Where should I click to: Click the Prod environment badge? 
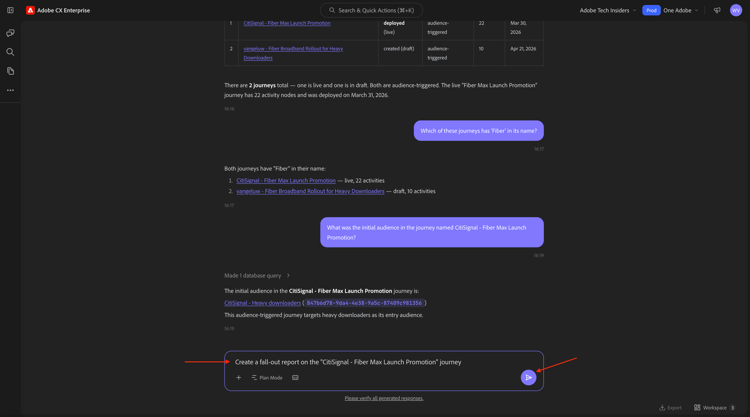(x=651, y=10)
